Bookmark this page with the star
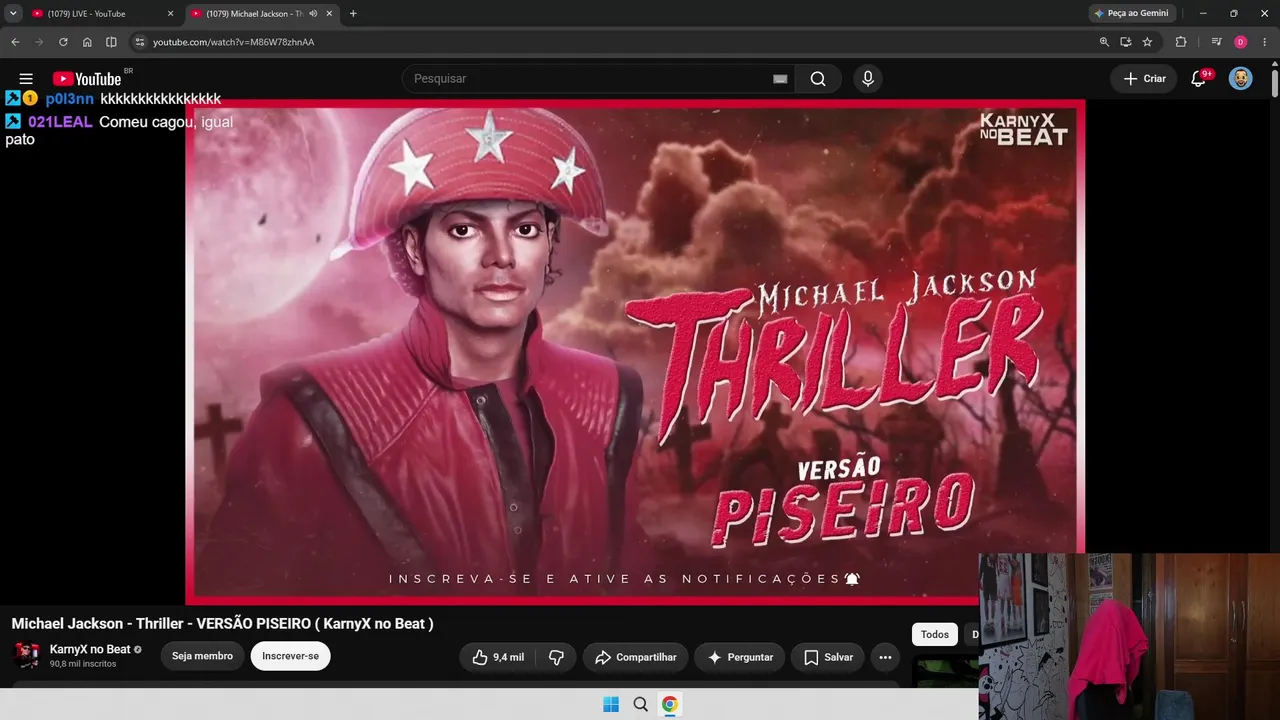The width and height of the screenshot is (1280, 720). tap(1147, 42)
